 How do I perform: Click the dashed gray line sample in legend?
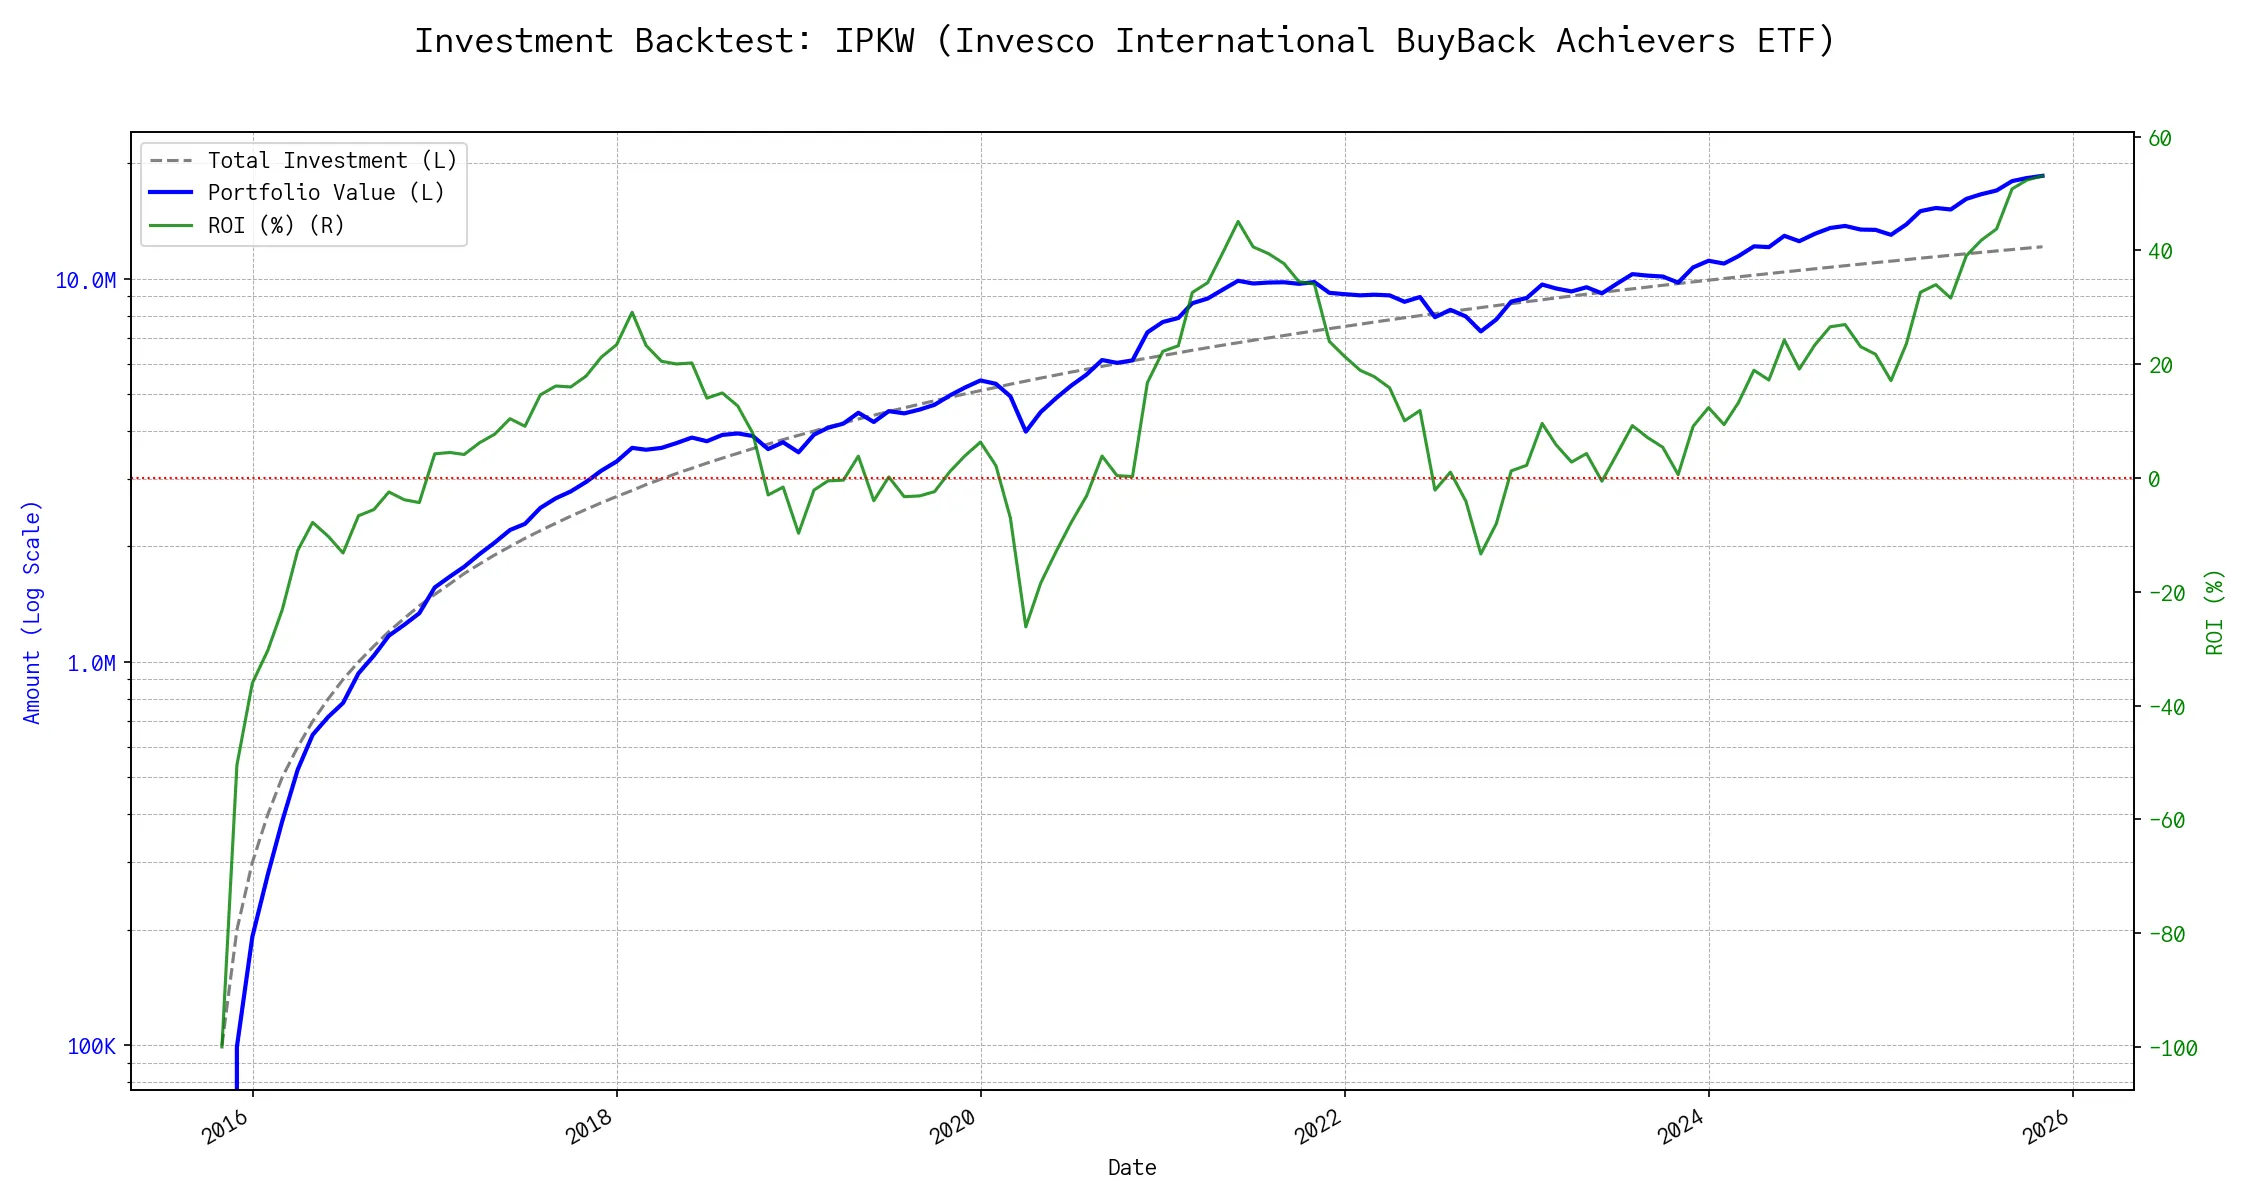click(171, 161)
